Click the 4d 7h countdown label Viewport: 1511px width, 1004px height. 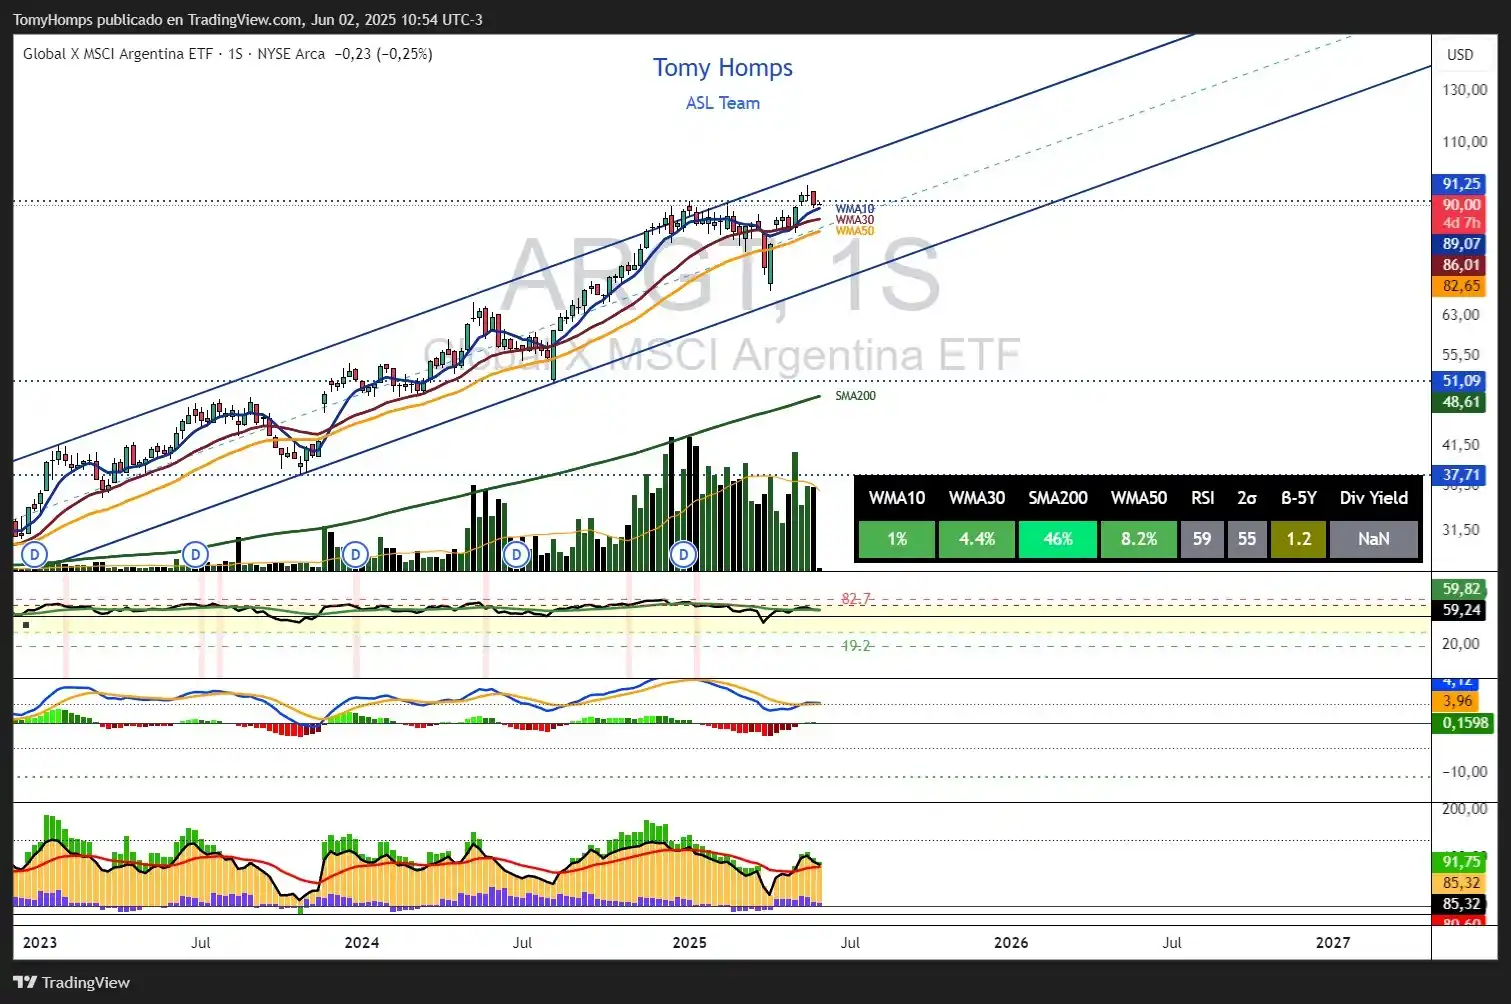1460,223
